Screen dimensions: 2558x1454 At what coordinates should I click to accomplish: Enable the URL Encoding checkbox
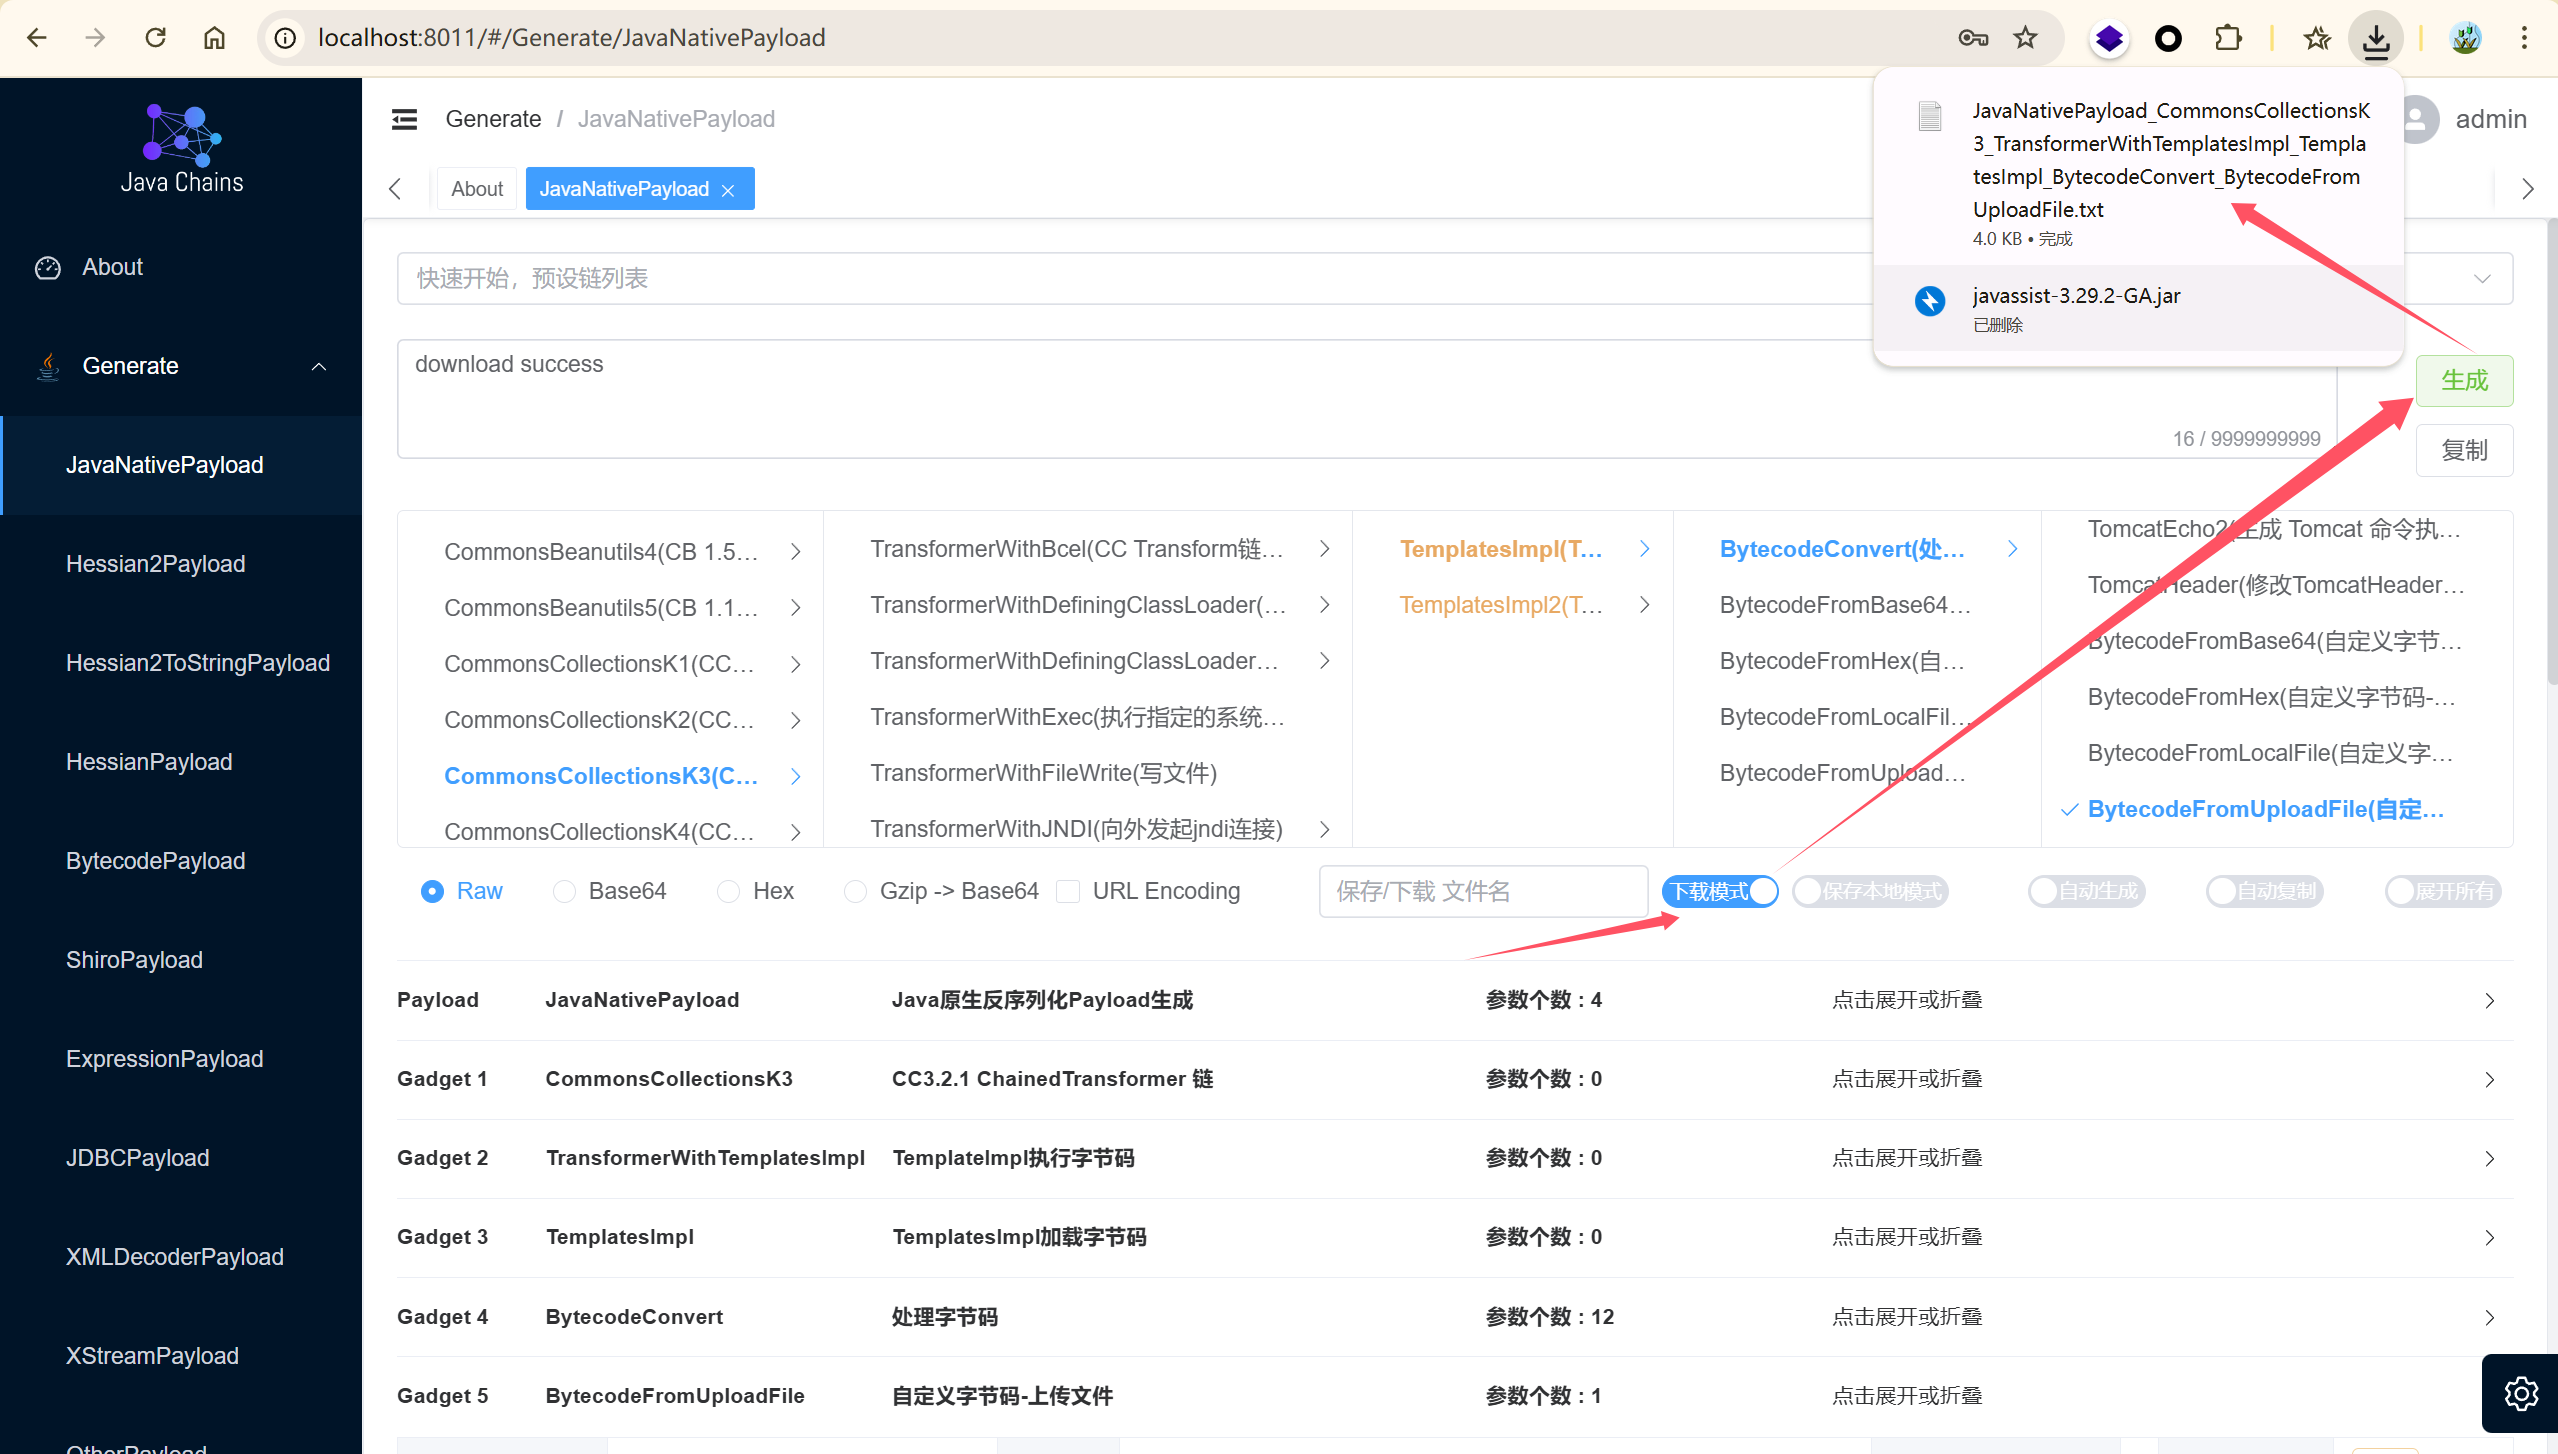[x=1068, y=891]
